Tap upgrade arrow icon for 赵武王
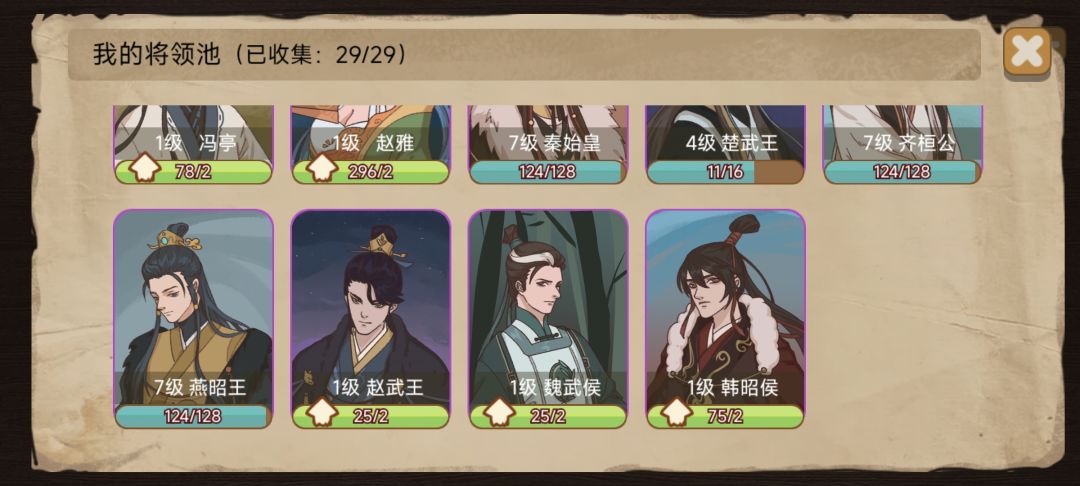The image size is (1080, 486). 322,413
